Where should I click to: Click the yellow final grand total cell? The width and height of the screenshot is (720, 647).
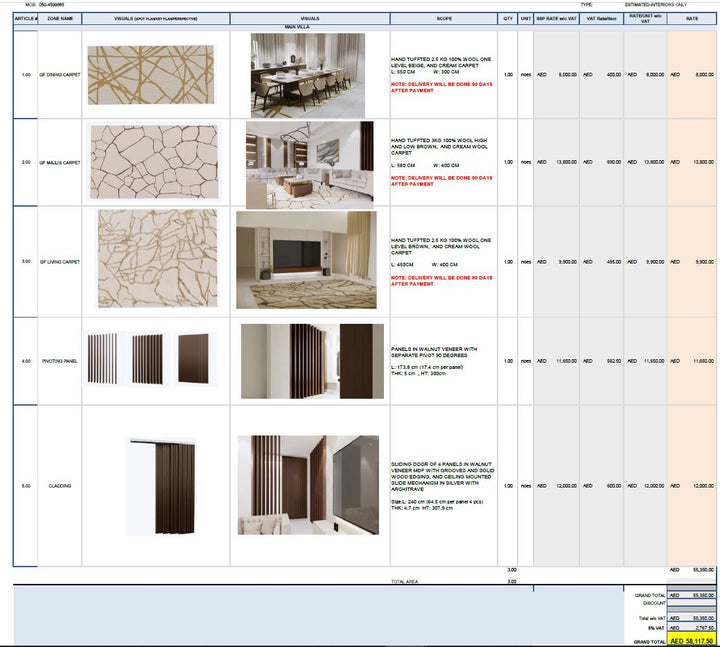pyautogui.click(x=692, y=640)
